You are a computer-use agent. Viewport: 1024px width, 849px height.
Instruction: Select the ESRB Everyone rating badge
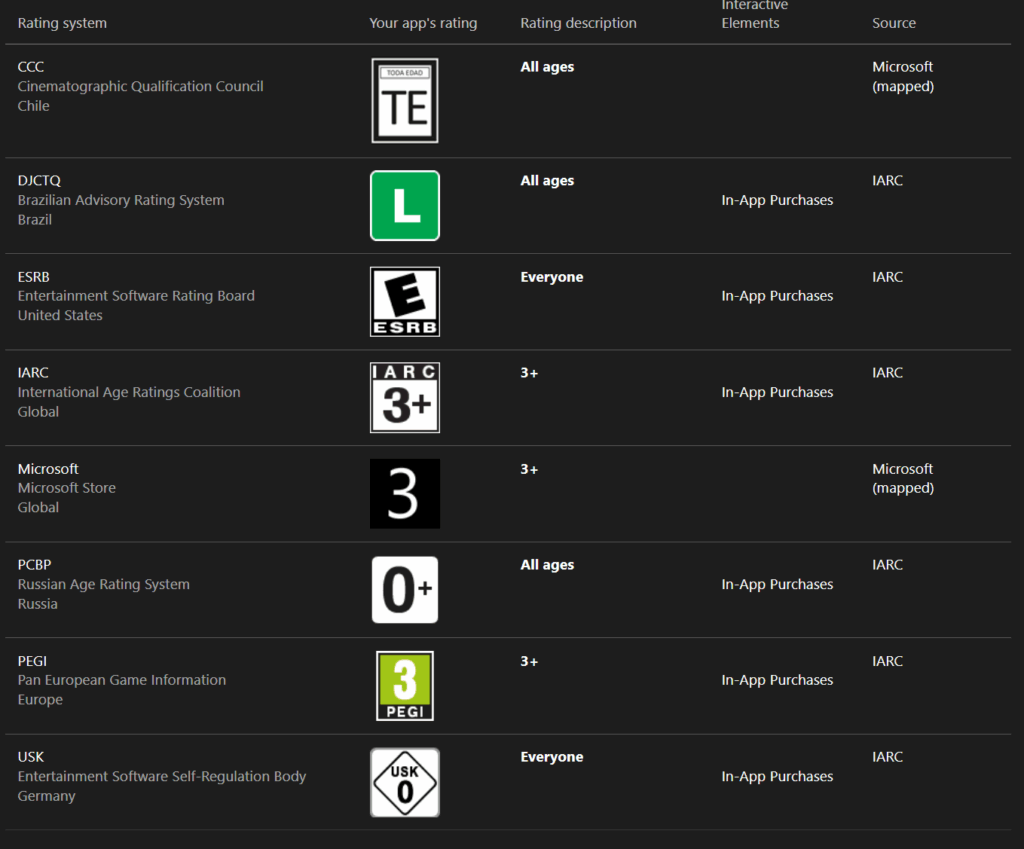click(x=405, y=302)
